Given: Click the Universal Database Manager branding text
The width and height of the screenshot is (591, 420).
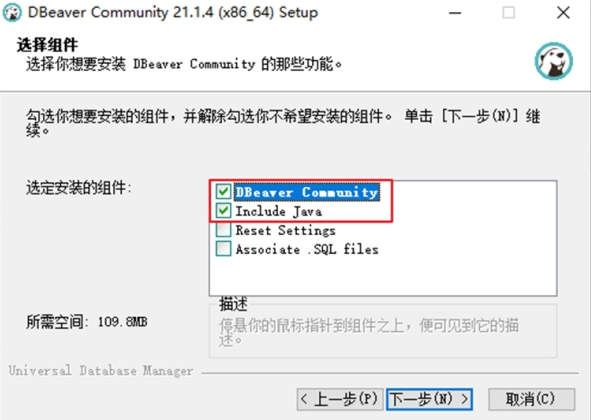Looking at the screenshot, I should tap(101, 371).
